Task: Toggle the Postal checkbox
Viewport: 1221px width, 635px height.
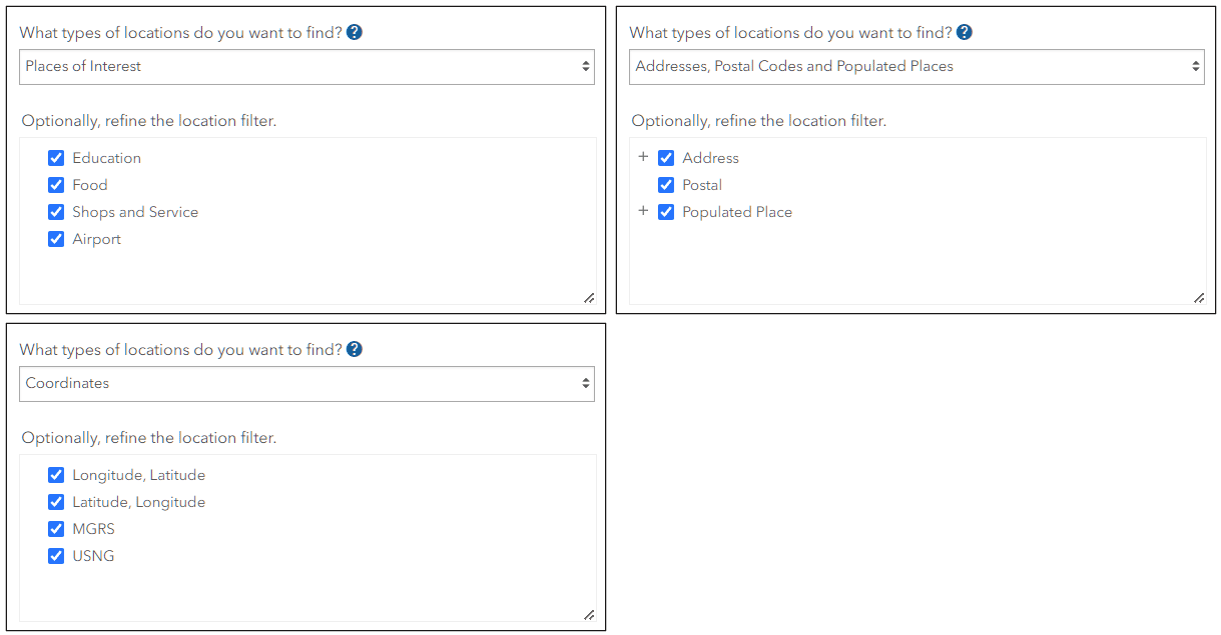Action: tap(666, 185)
